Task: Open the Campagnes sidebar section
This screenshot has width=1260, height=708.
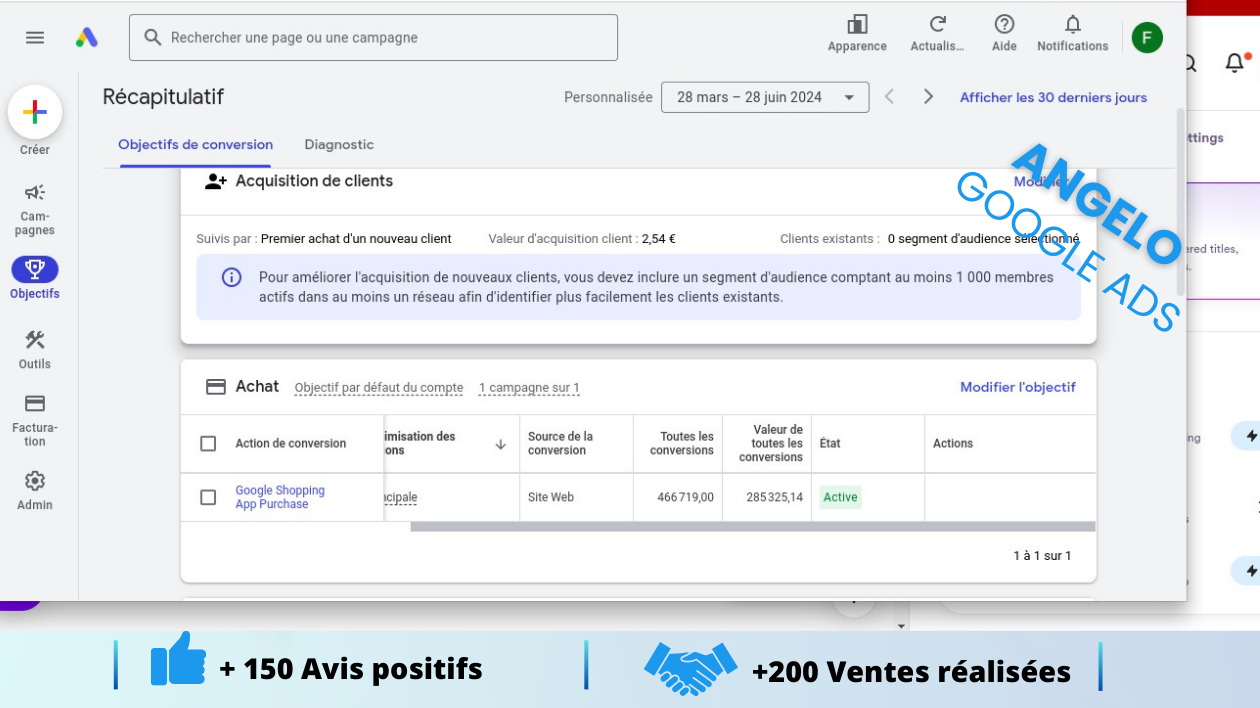Action: (x=35, y=209)
